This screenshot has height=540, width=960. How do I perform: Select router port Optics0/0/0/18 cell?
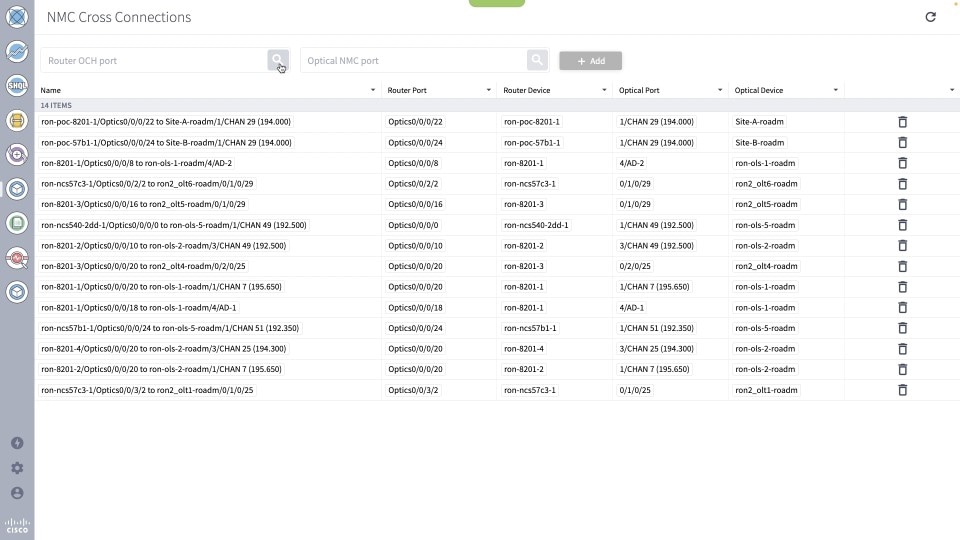(x=415, y=307)
